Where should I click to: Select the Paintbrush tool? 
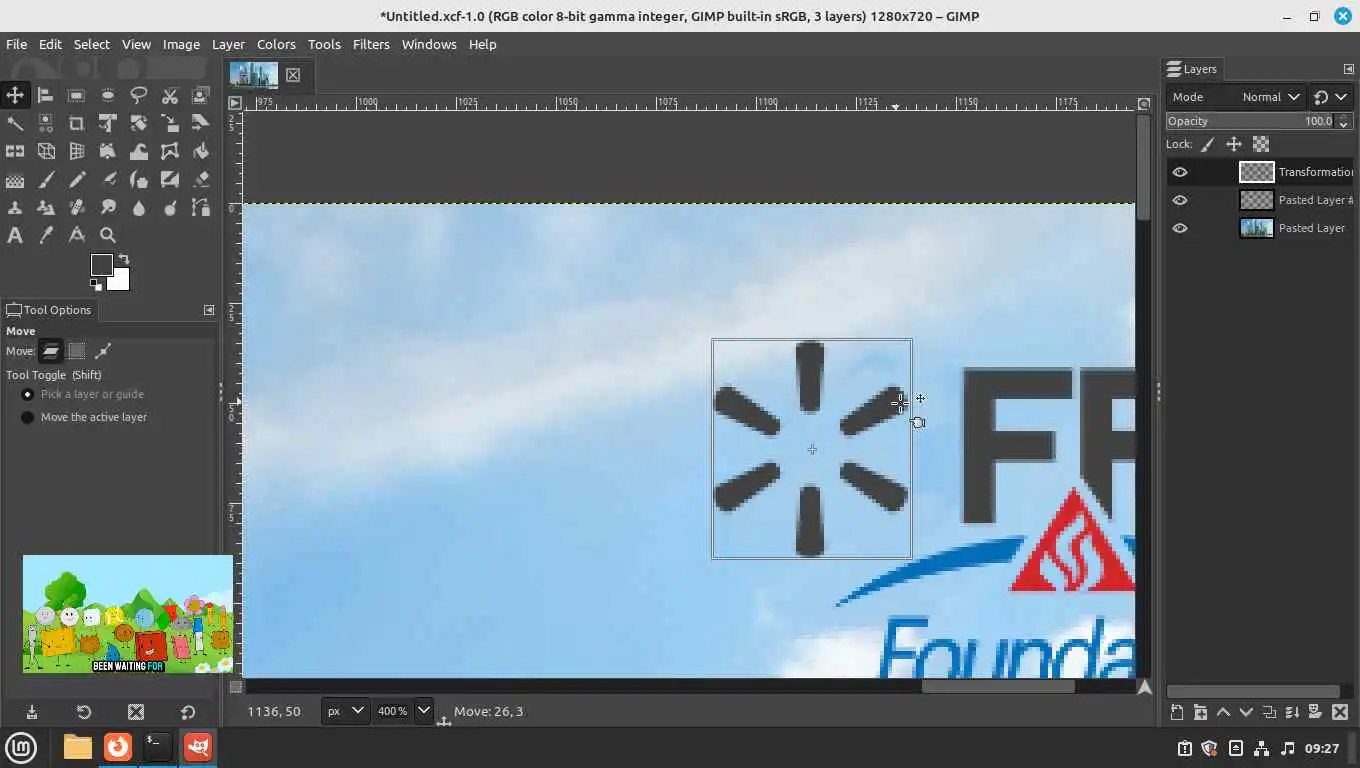point(45,180)
